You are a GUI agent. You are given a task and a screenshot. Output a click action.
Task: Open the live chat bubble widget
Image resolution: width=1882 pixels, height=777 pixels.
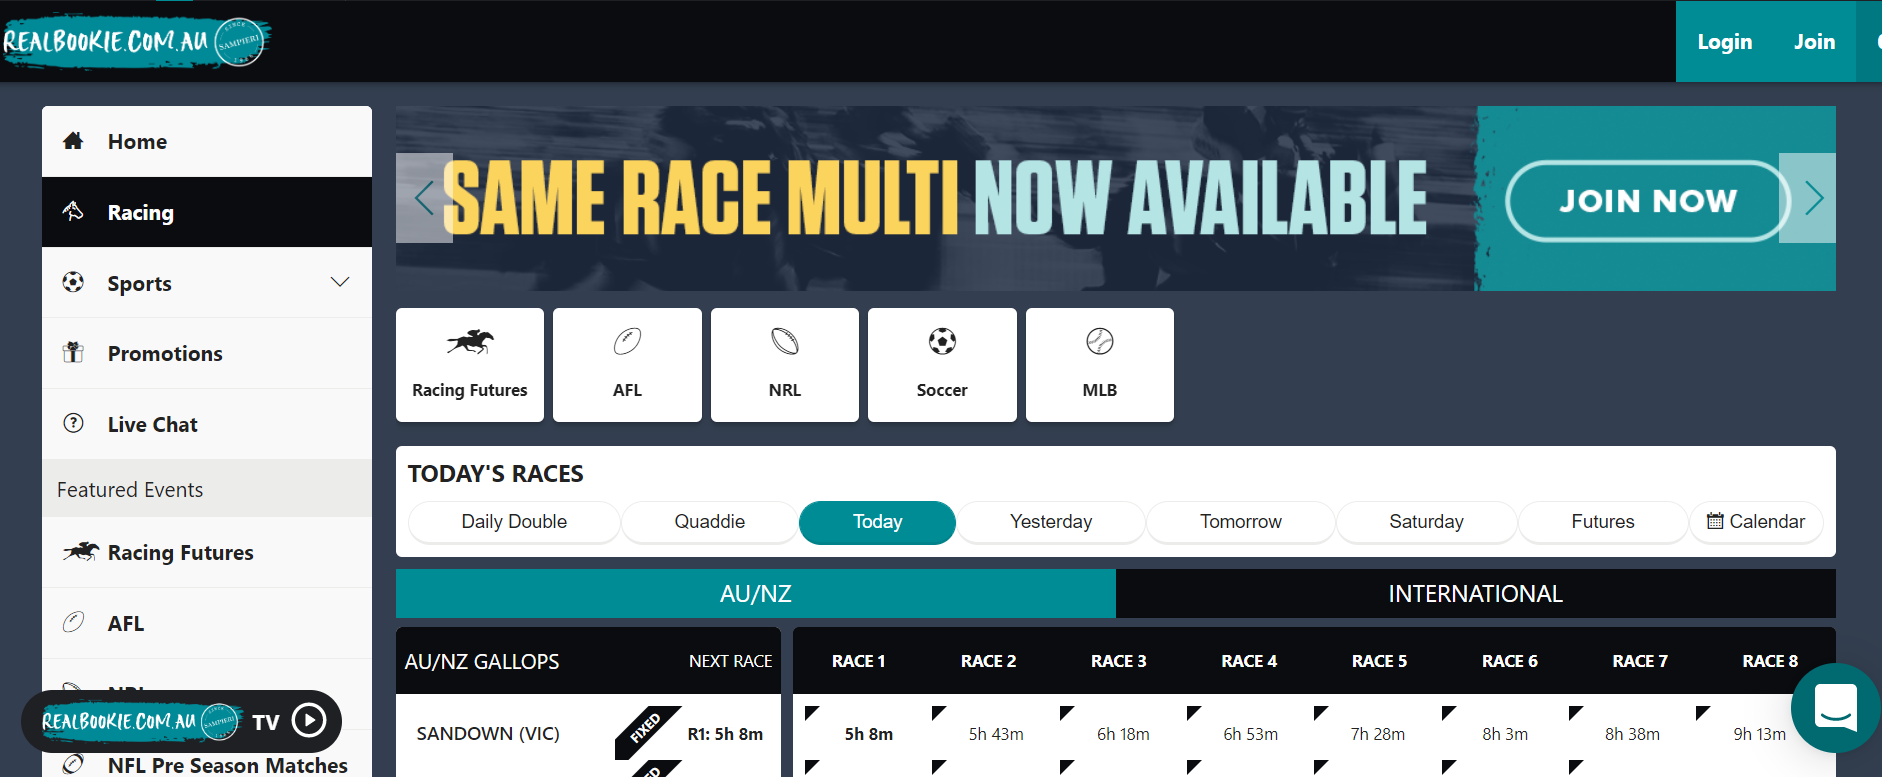coord(1835,708)
